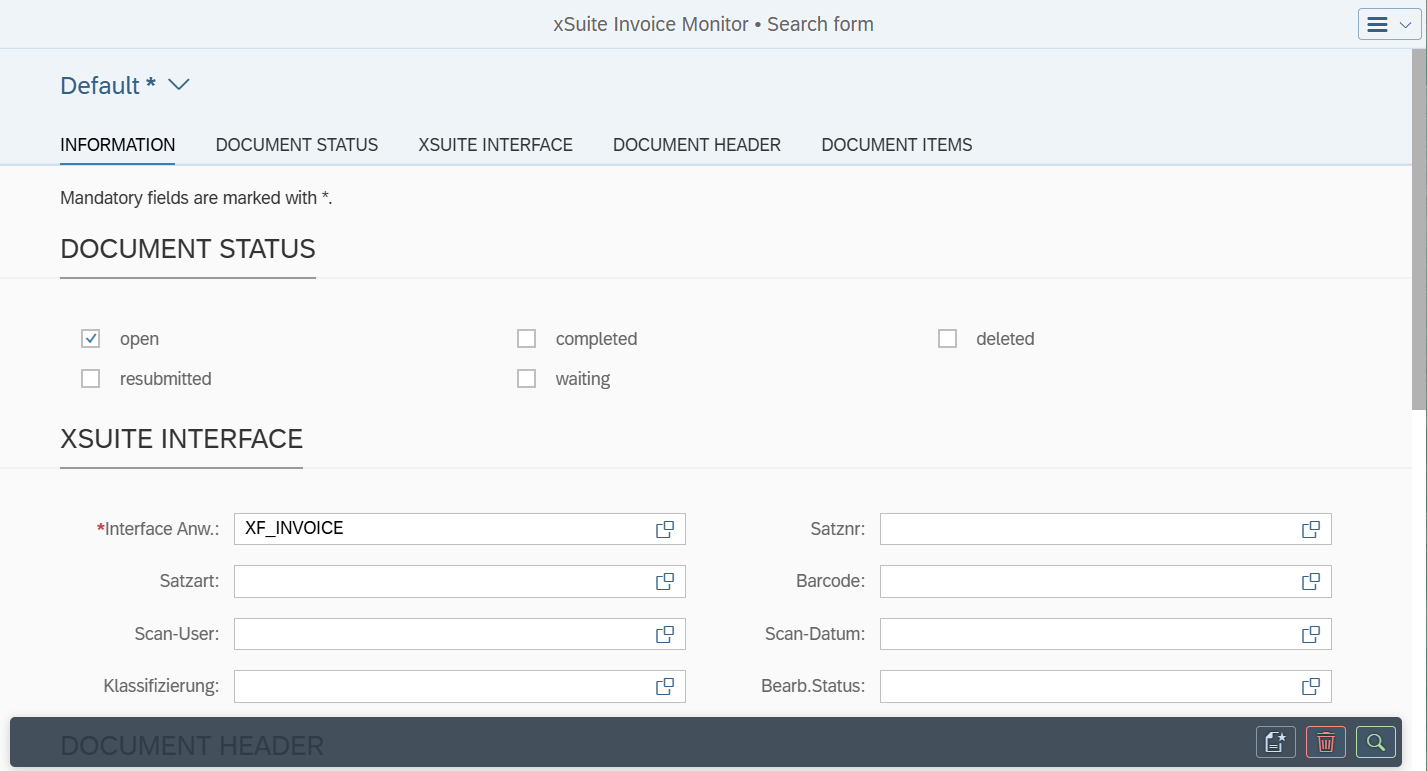1427x771 pixels.
Task: Open value help for Bearb.Status field
Action: (x=1309, y=686)
